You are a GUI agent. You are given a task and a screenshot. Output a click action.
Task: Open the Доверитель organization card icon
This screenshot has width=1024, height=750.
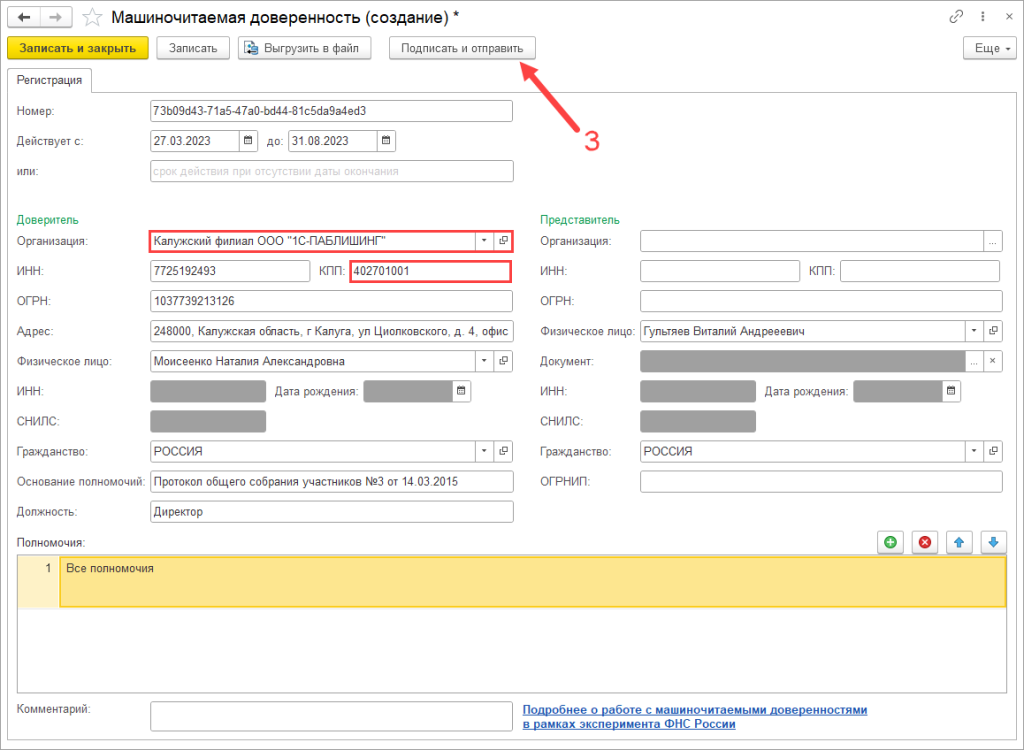503,241
